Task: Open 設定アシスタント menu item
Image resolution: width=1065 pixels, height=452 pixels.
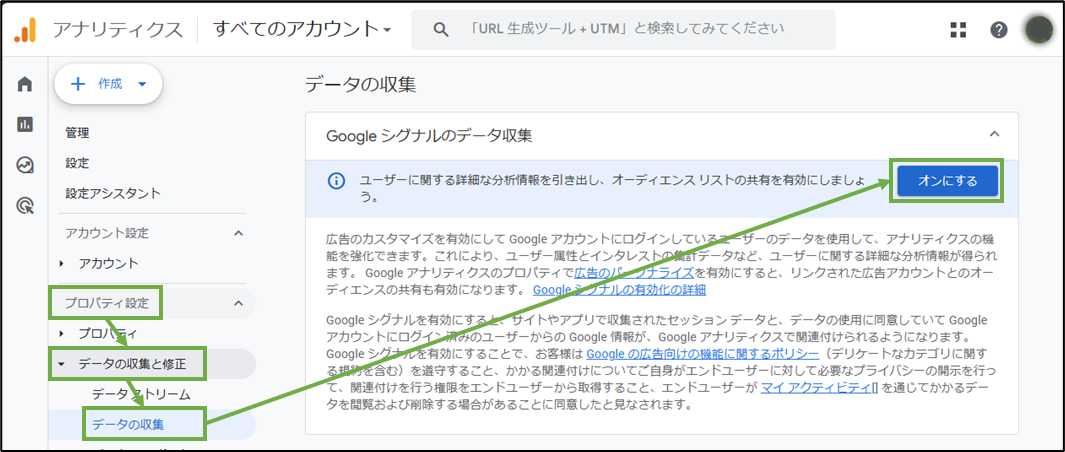Action: 113,194
